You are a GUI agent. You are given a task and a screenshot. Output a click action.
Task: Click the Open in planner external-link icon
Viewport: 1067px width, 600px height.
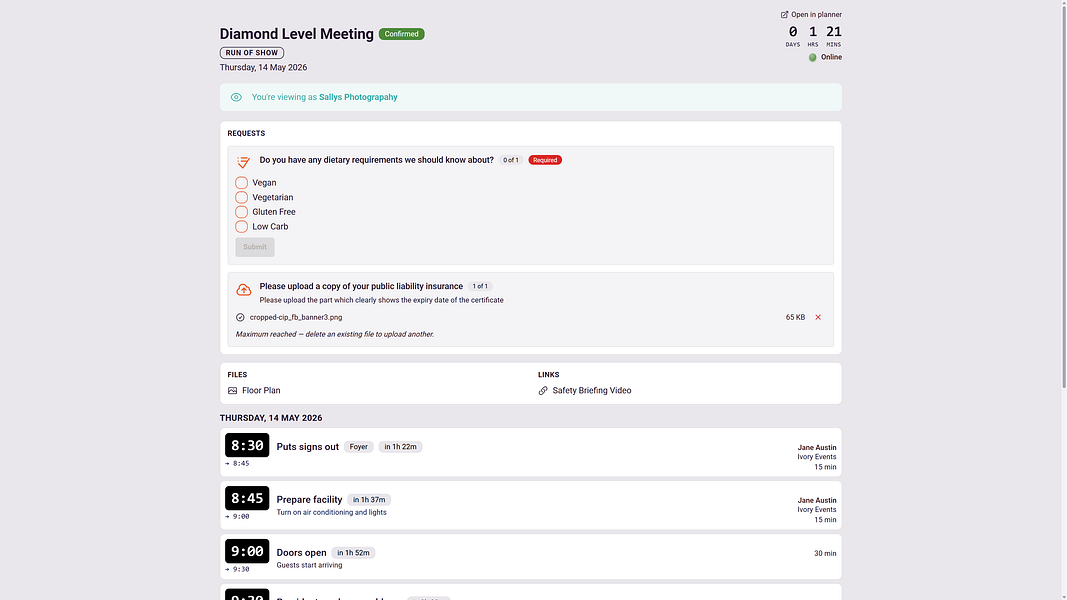tap(784, 14)
